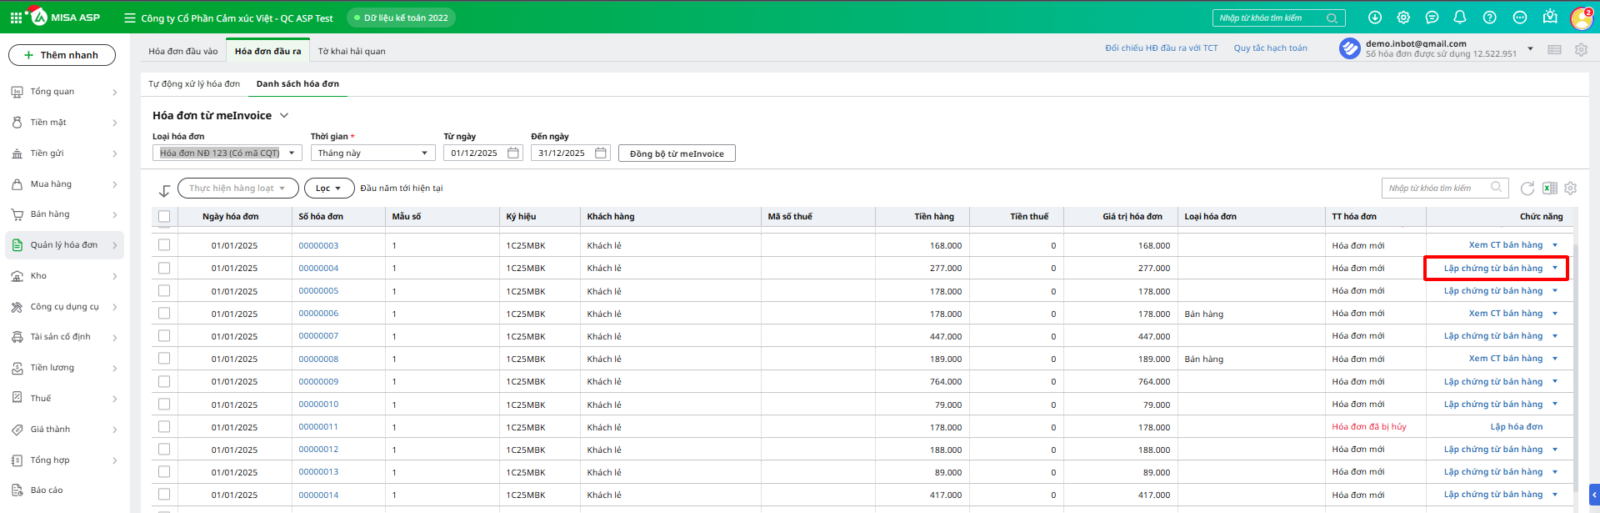Tick the checkbox for invoice 00000004
Viewport: 1600px width, 513px height.
click(x=164, y=268)
